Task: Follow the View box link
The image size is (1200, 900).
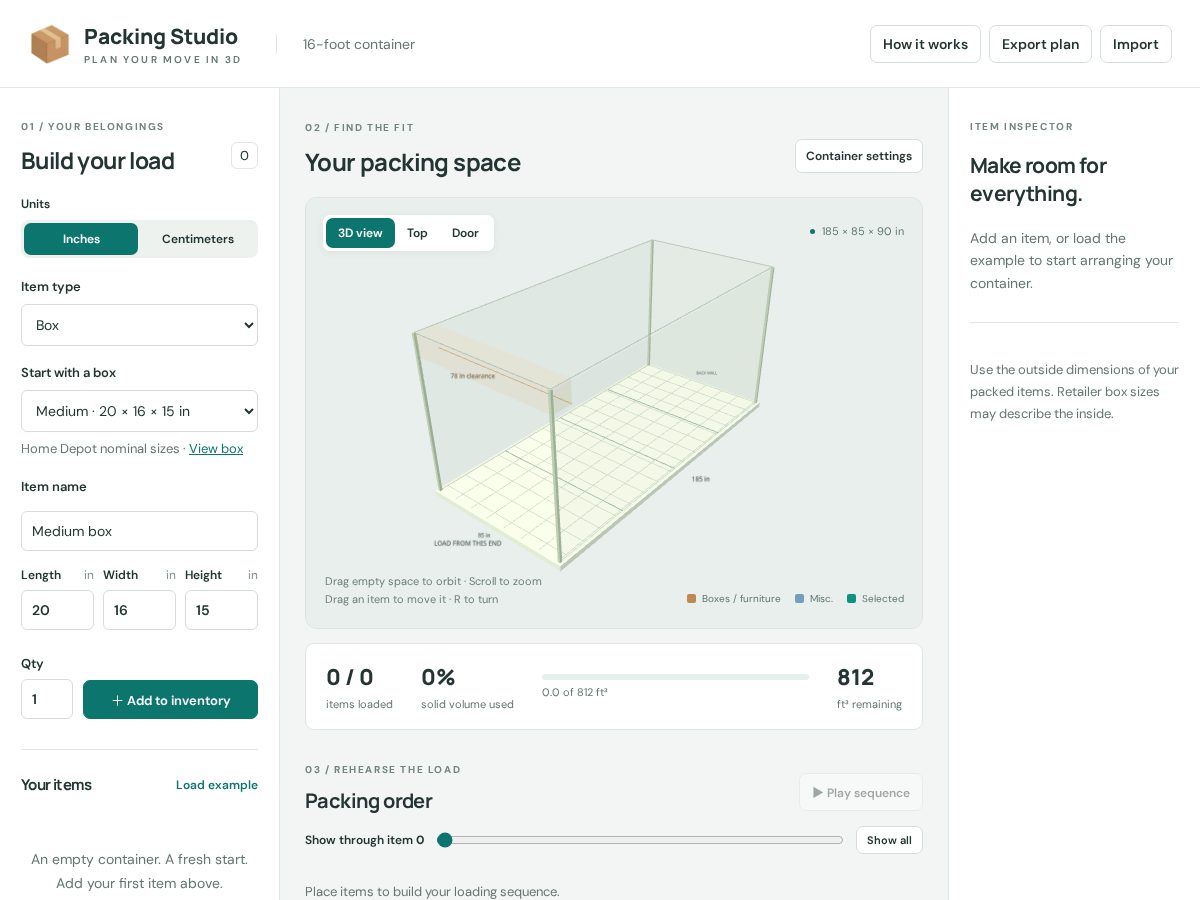Action: [x=216, y=449]
